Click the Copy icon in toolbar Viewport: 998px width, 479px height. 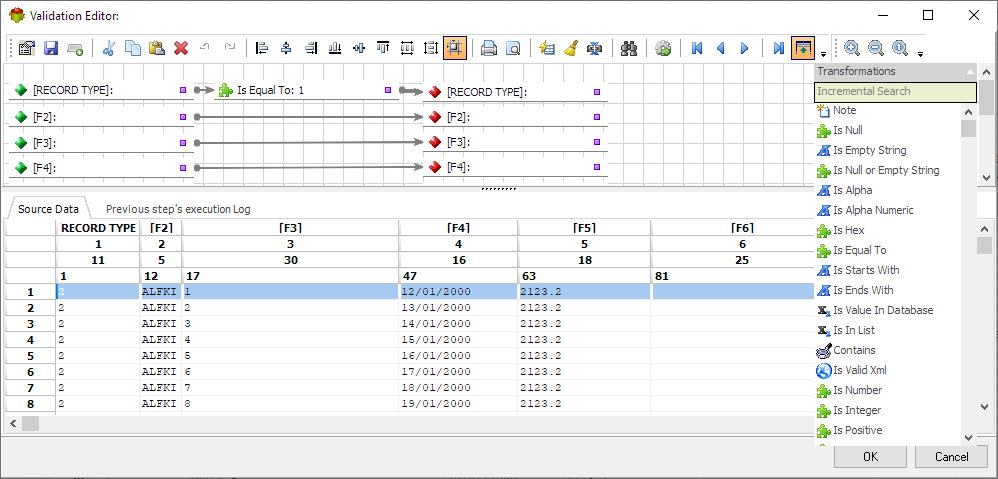pyautogui.click(x=133, y=48)
